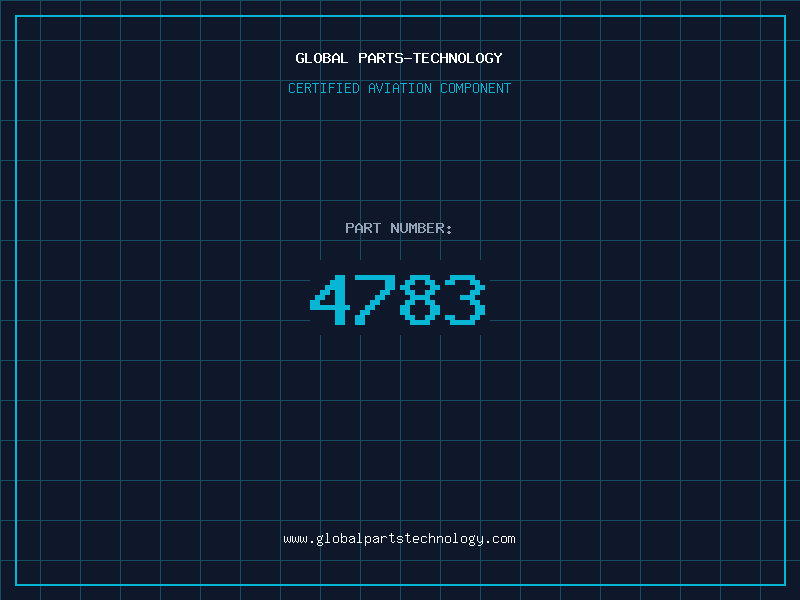The width and height of the screenshot is (800, 600).
Task: Click the website URL at the bottom
Action: tap(399, 539)
